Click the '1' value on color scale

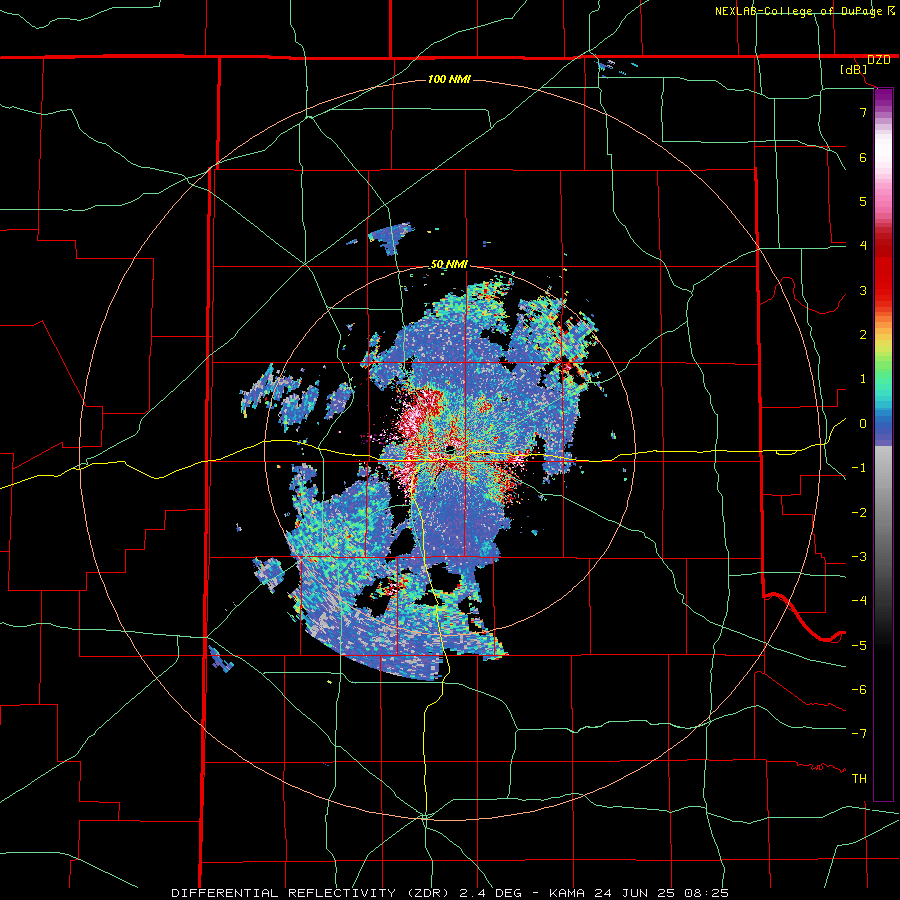click(863, 379)
